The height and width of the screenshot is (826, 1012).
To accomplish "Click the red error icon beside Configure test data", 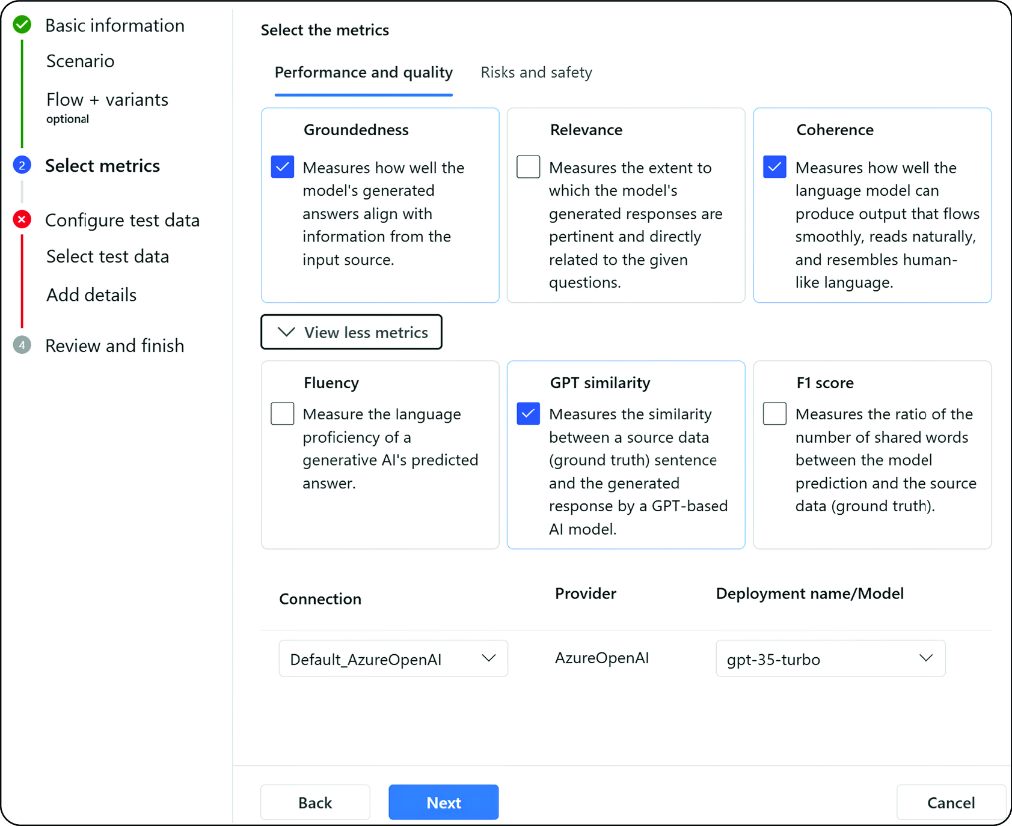I will [x=22, y=219].
